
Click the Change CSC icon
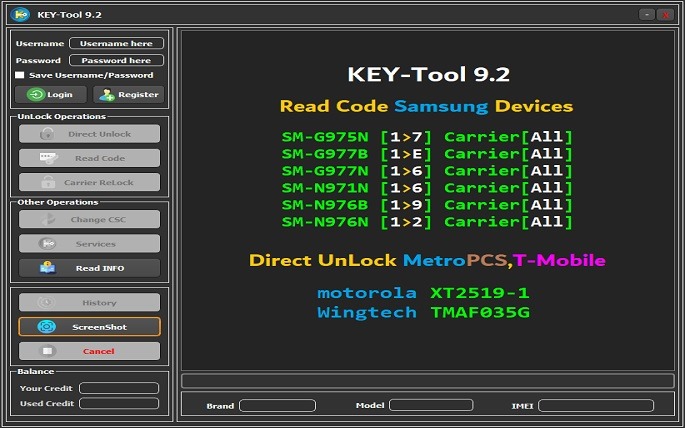pyautogui.click(x=47, y=219)
